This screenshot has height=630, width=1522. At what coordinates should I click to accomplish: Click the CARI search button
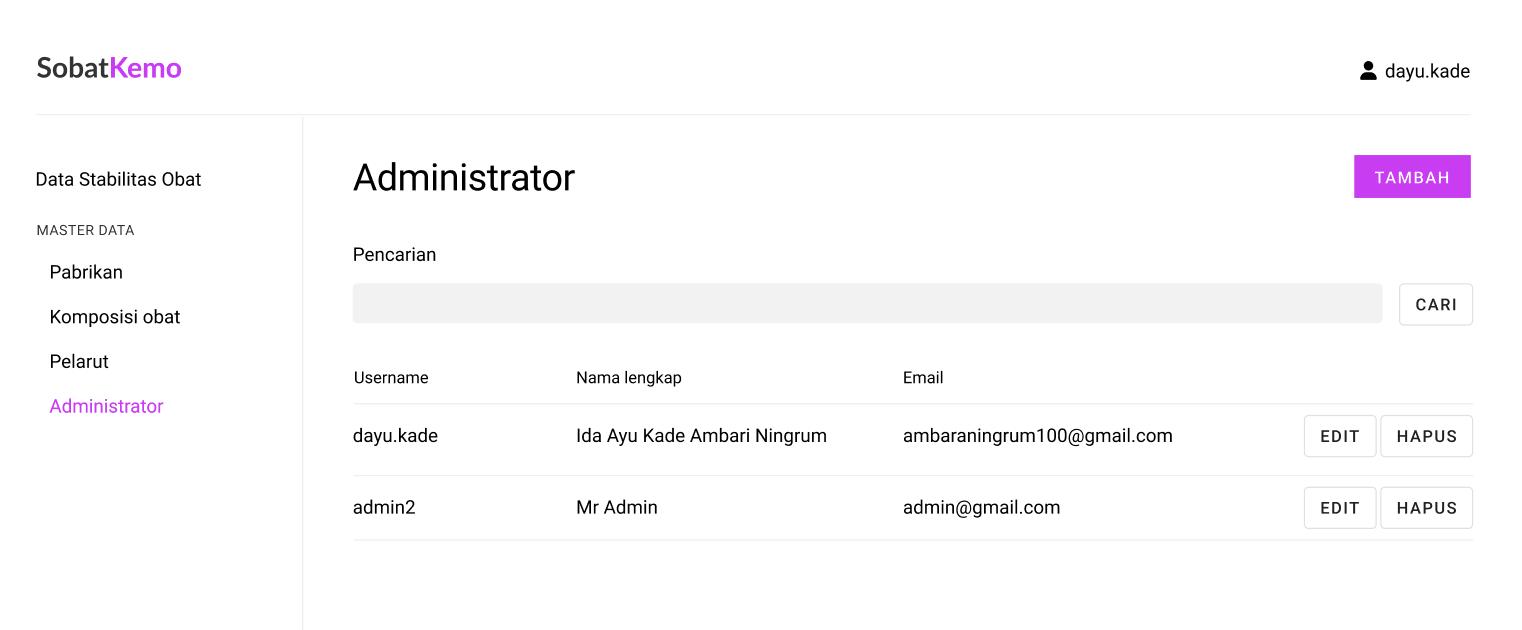[x=1435, y=304]
